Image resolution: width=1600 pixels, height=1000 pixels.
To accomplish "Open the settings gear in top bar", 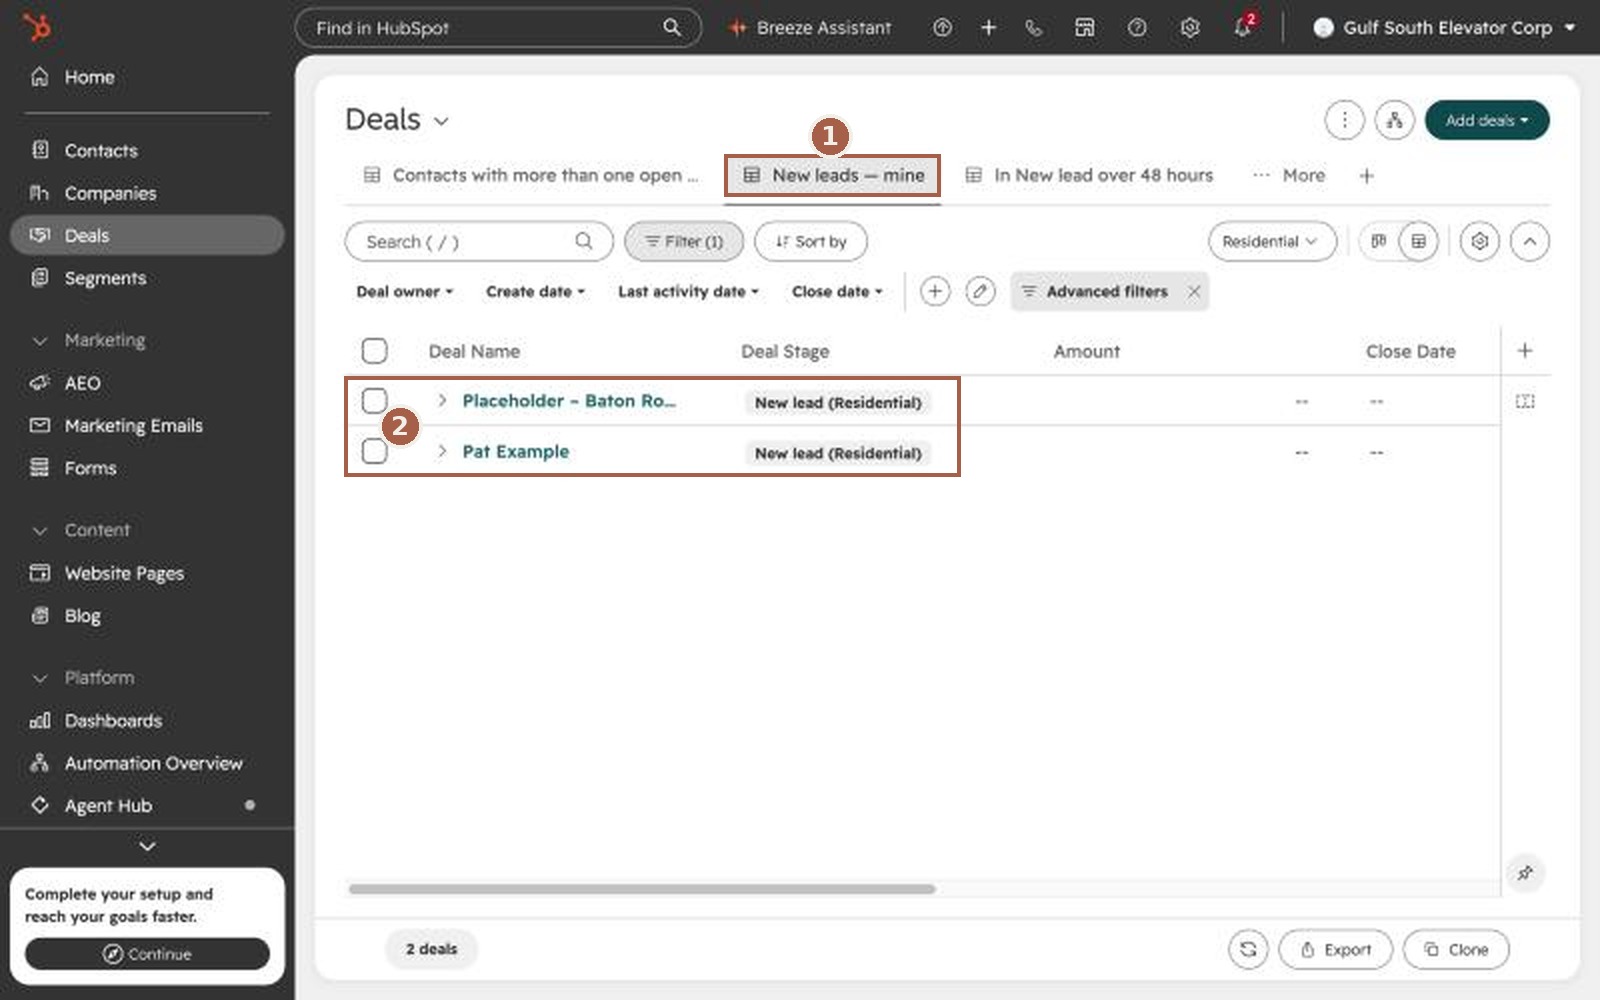I will tap(1189, 28).
